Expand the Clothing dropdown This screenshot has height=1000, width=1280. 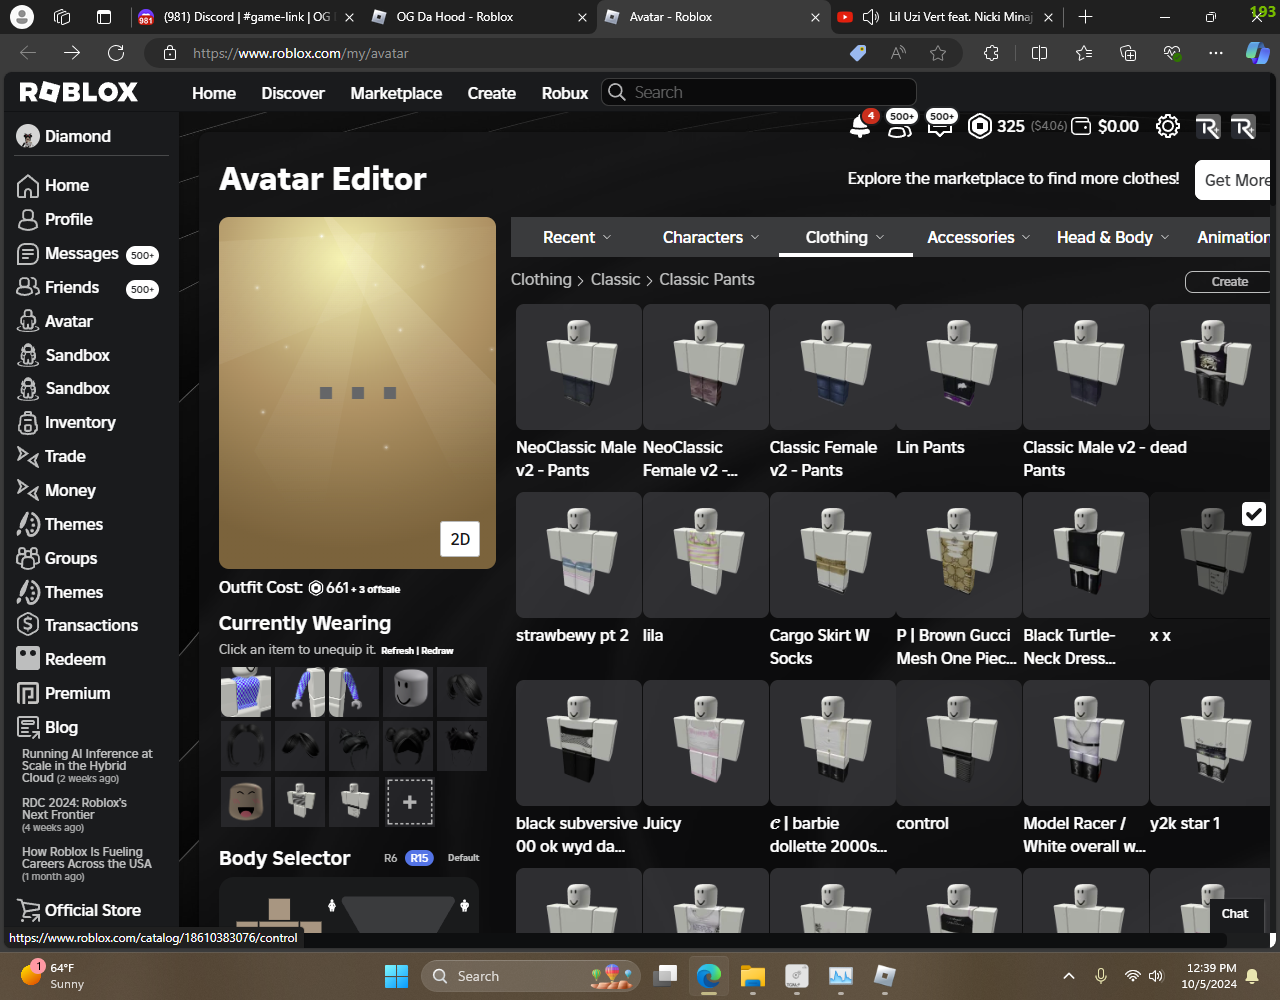tap(845, 237)
